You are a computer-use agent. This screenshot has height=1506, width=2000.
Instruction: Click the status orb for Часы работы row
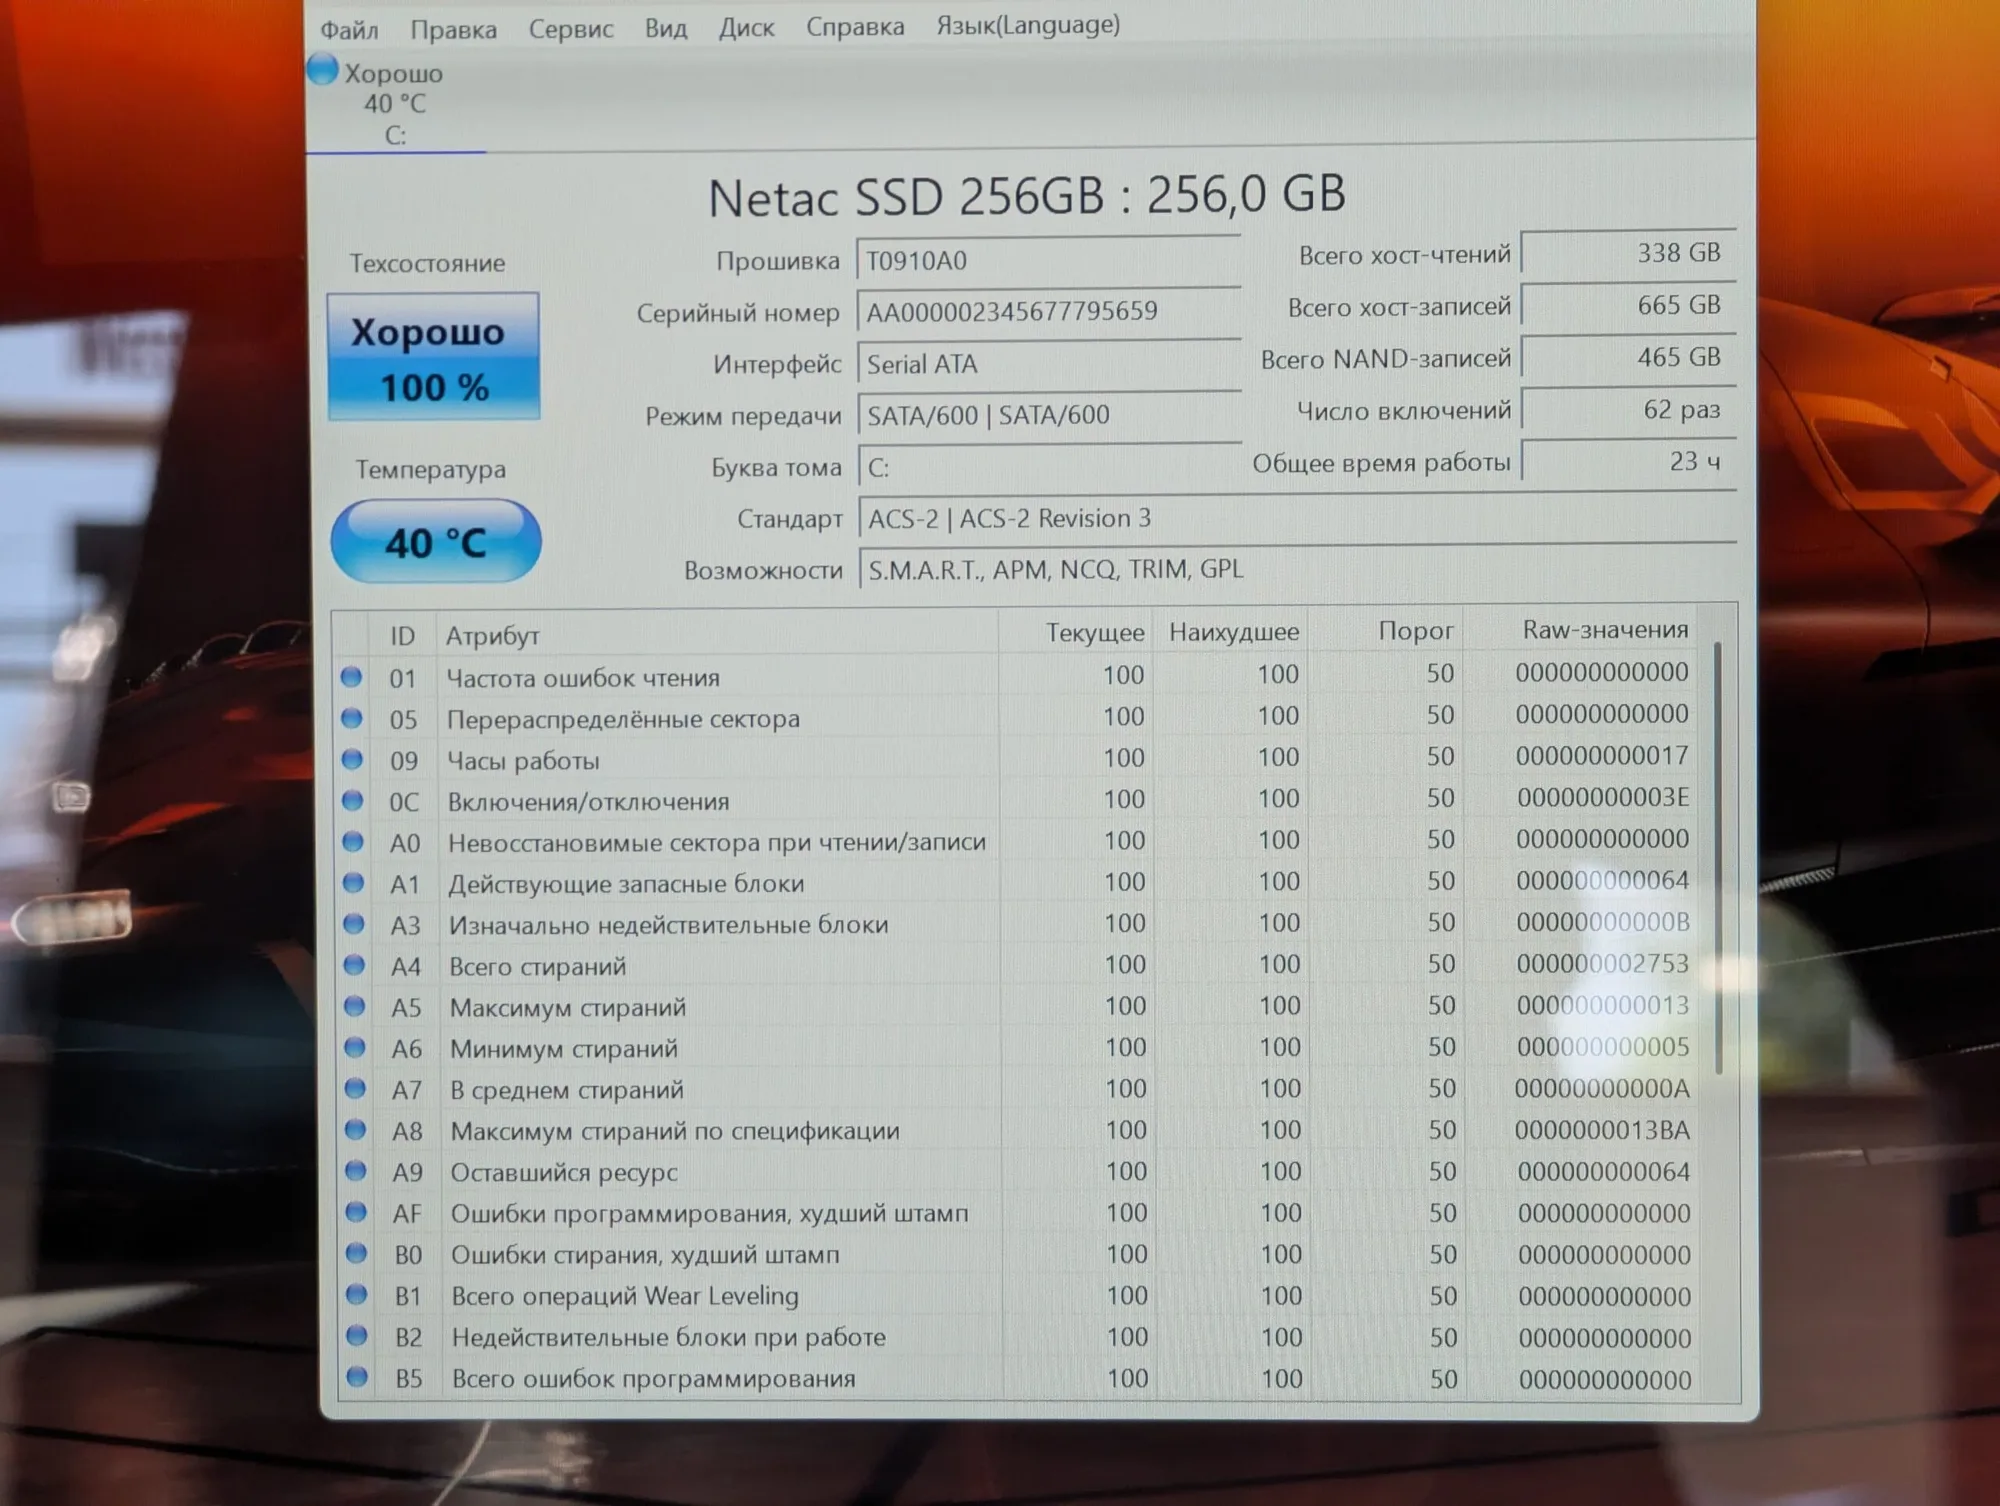click(x=352, y=759)
